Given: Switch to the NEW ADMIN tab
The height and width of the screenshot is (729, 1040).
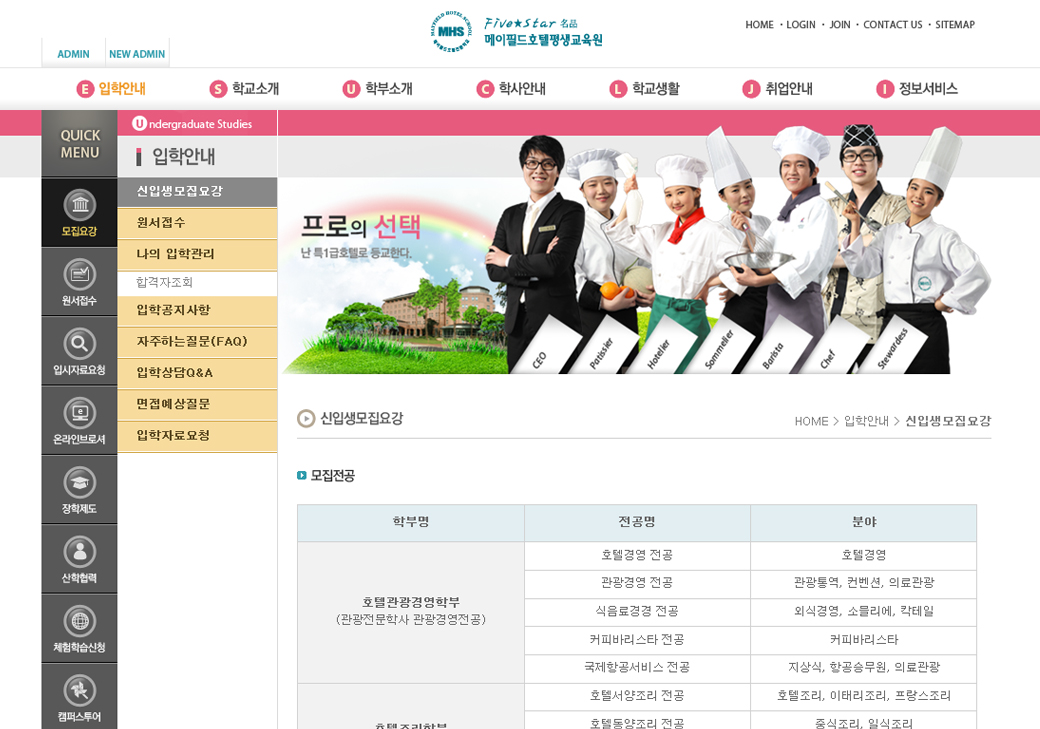Looking at the screenshot, I should coord(137,54).
